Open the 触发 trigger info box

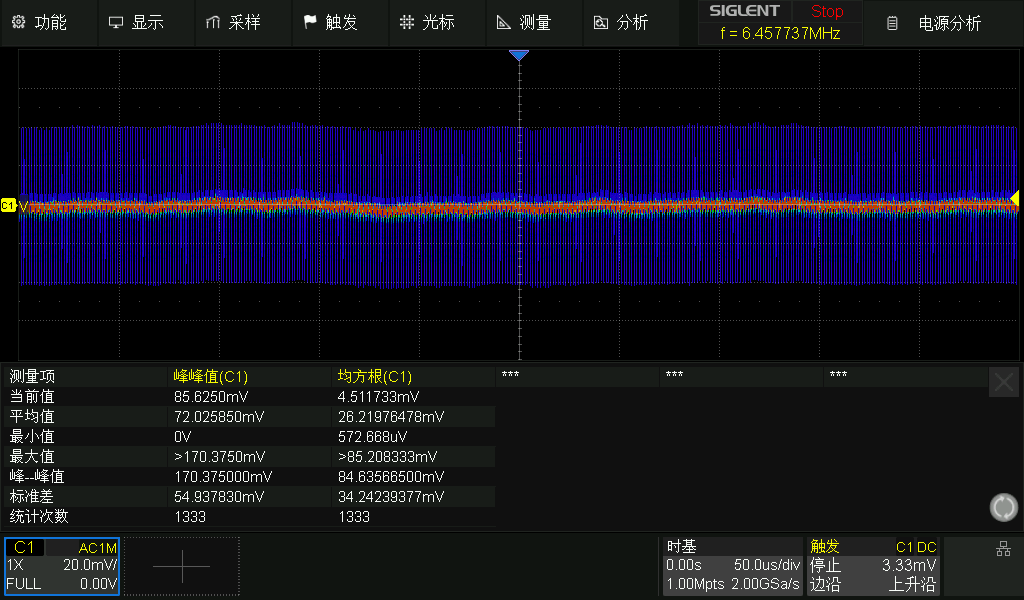pyautogui.click(x=873, y=566)
